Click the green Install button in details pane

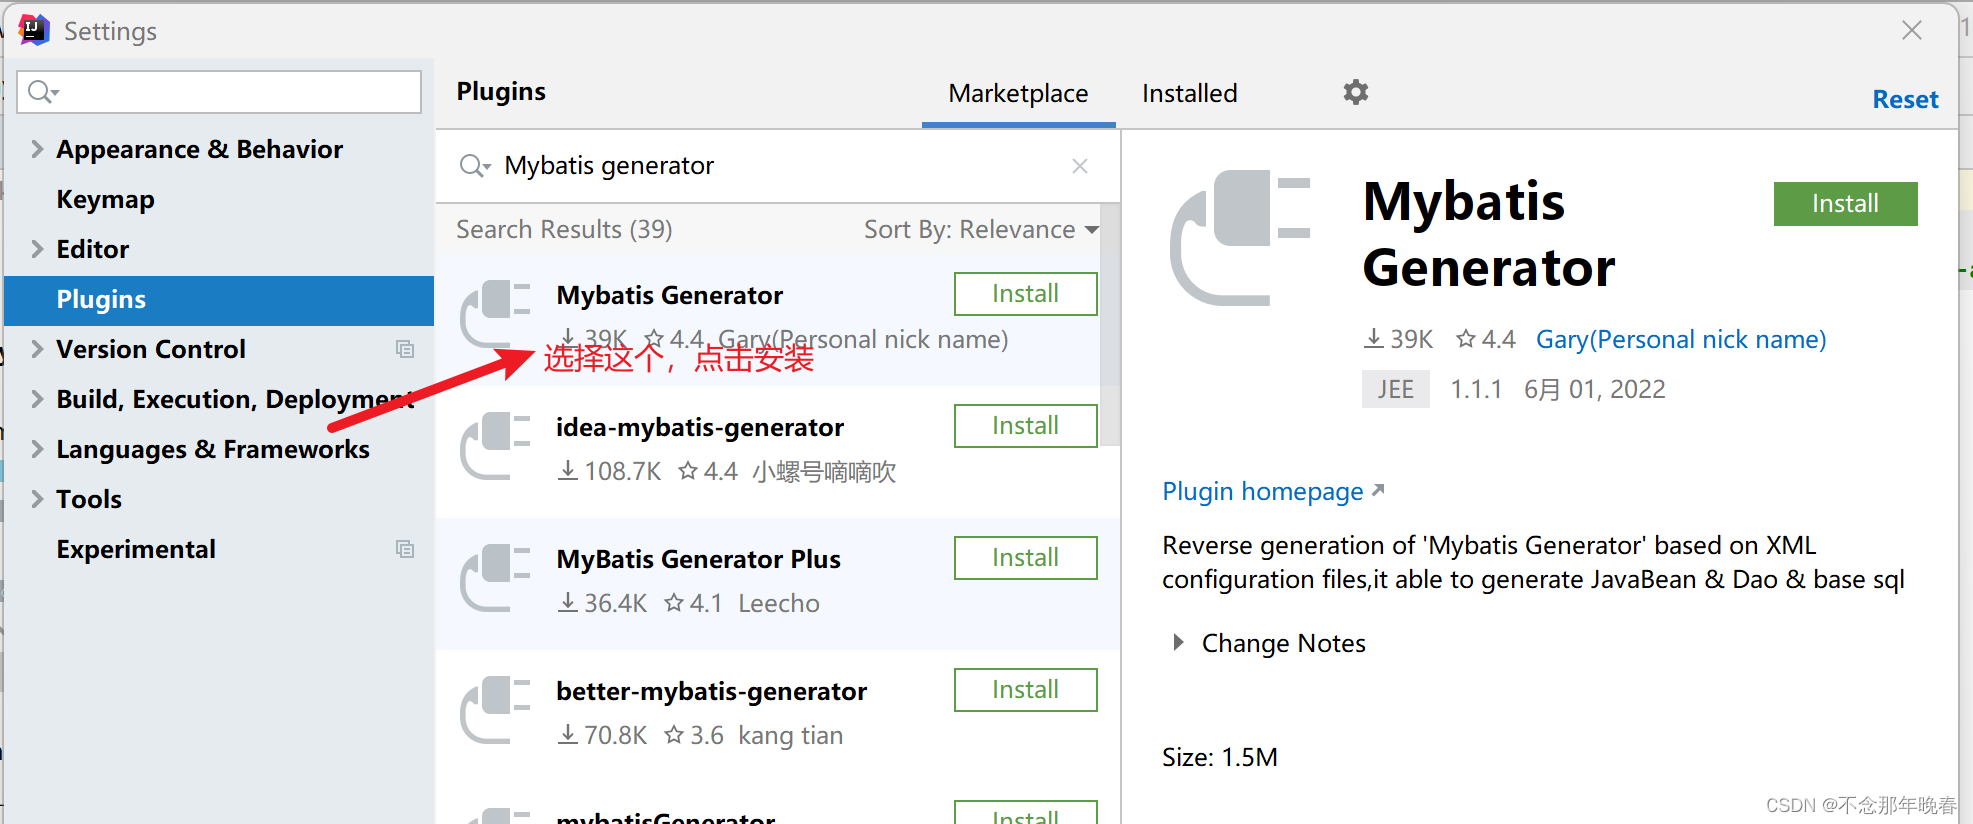(1844, 204)
